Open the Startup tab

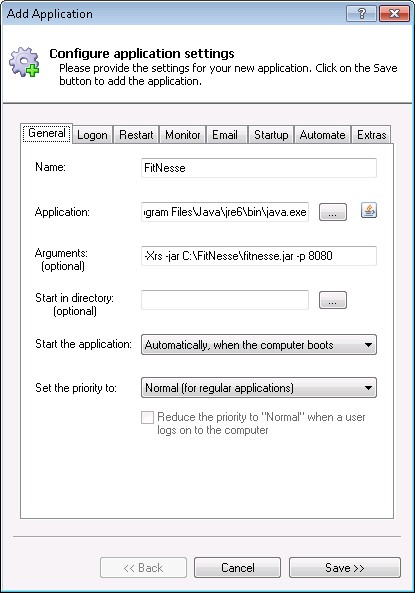271,135
